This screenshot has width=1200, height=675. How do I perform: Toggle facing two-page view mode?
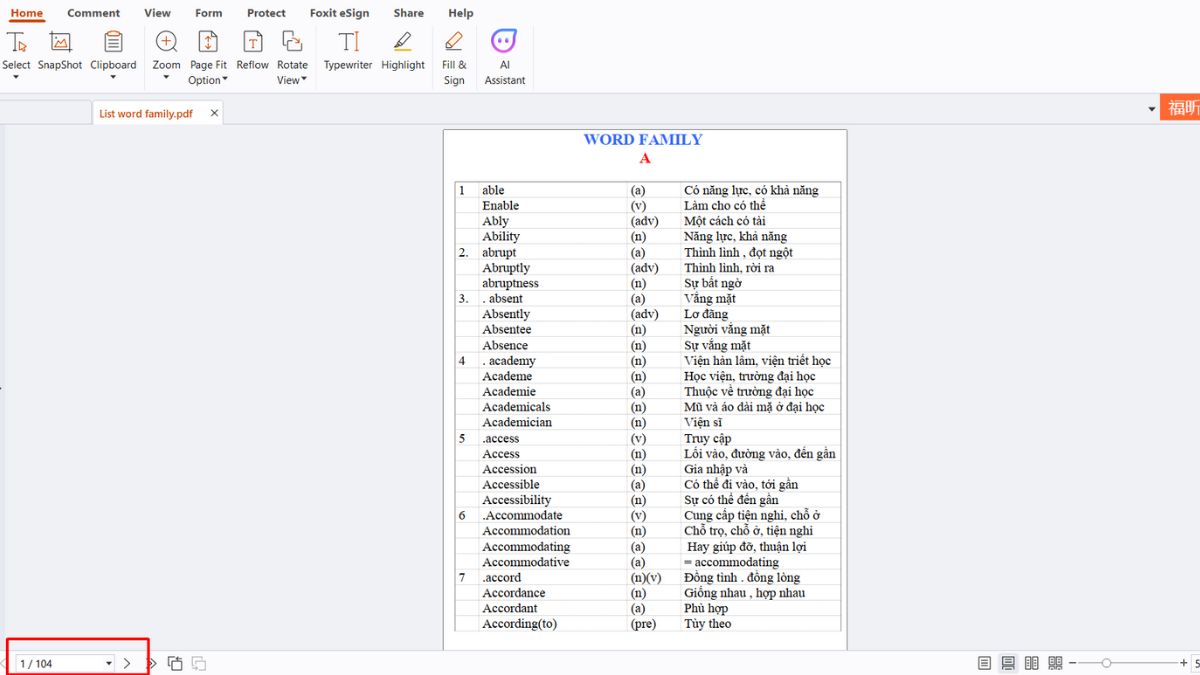click(x=1031, y=663)
